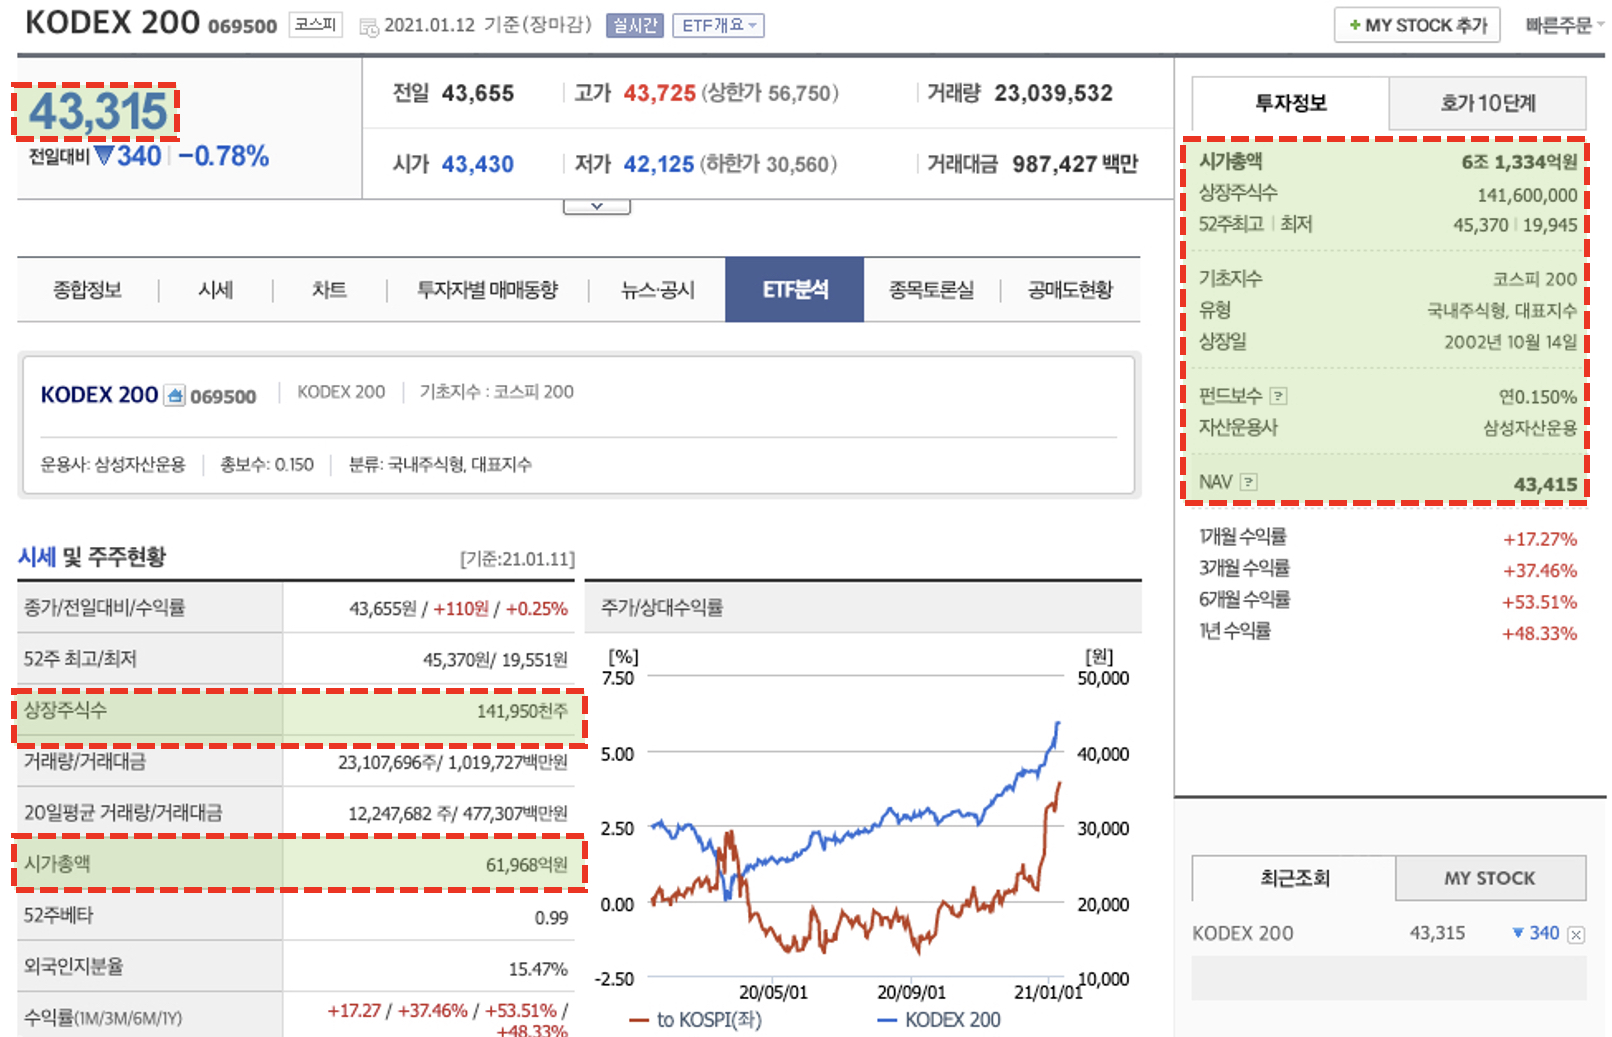Click the 시가총액 table value 61,968억원
Viewport: 1612px width, 1037px height.
527,864
